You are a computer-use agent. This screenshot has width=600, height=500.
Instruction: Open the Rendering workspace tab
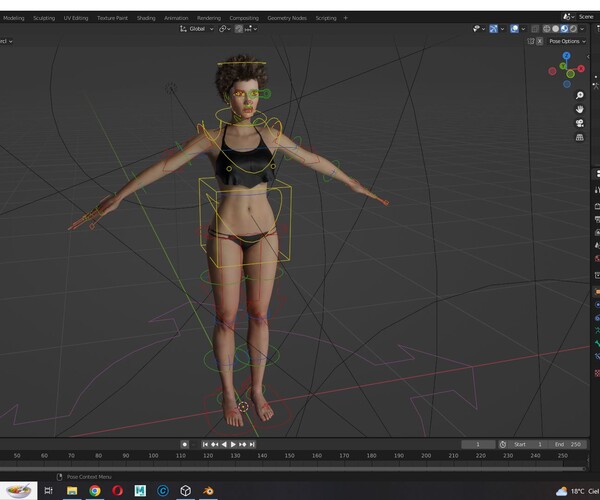point(209,18)
